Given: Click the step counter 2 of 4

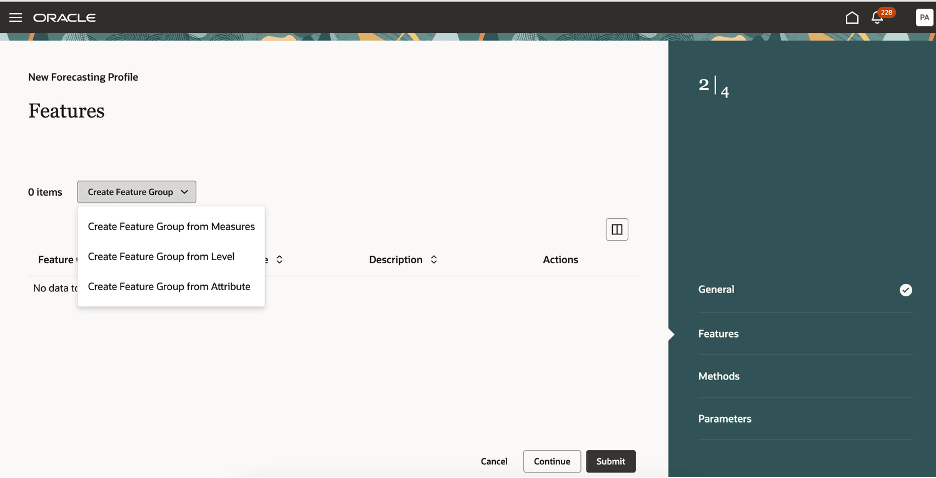Looking at the screenshot, I should tap(714, 87).
